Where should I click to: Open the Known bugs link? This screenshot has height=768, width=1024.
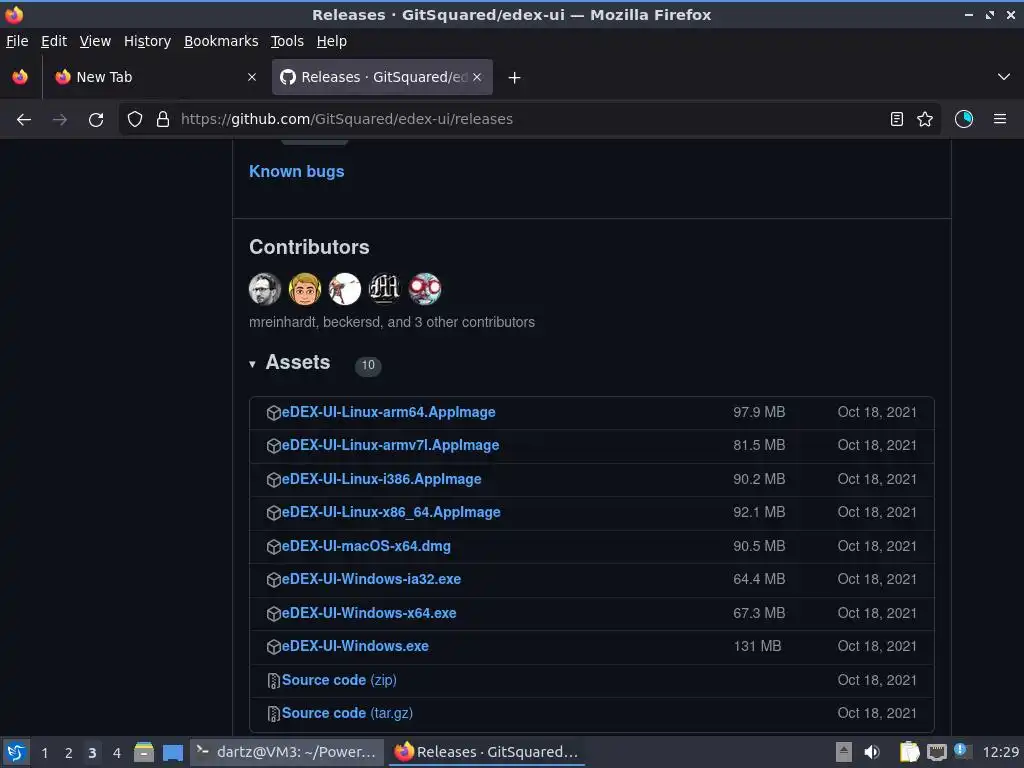click(296, 172)
